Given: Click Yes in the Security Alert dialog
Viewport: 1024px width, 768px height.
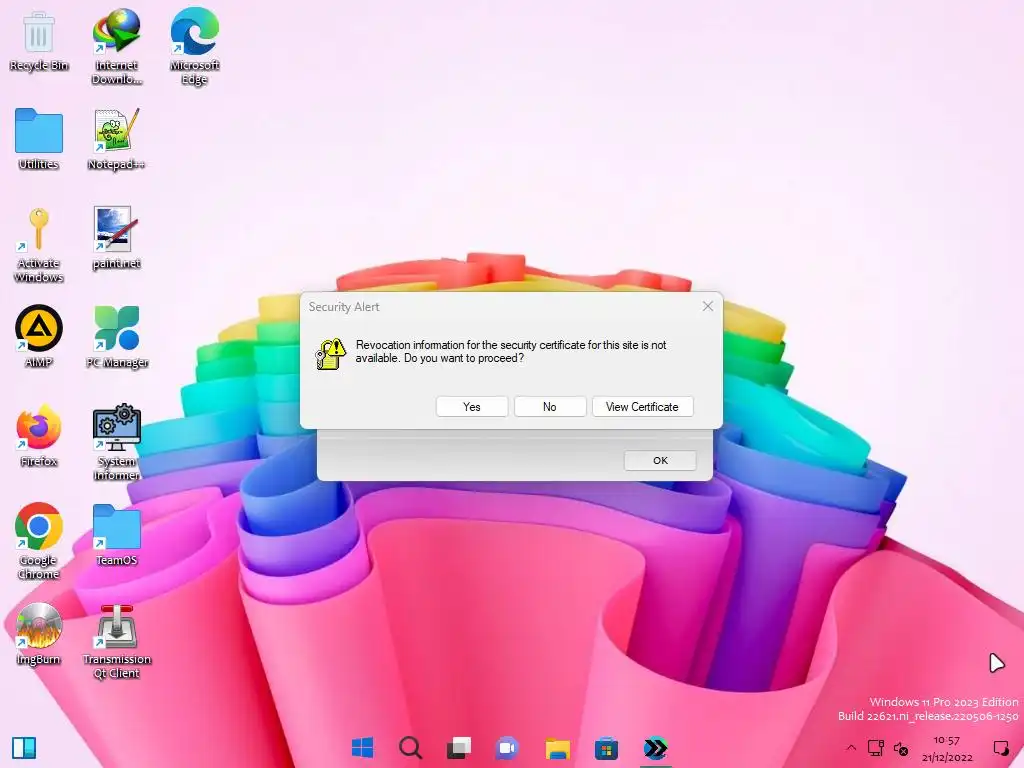Looking at the screenshot, I should pos(472,407).
